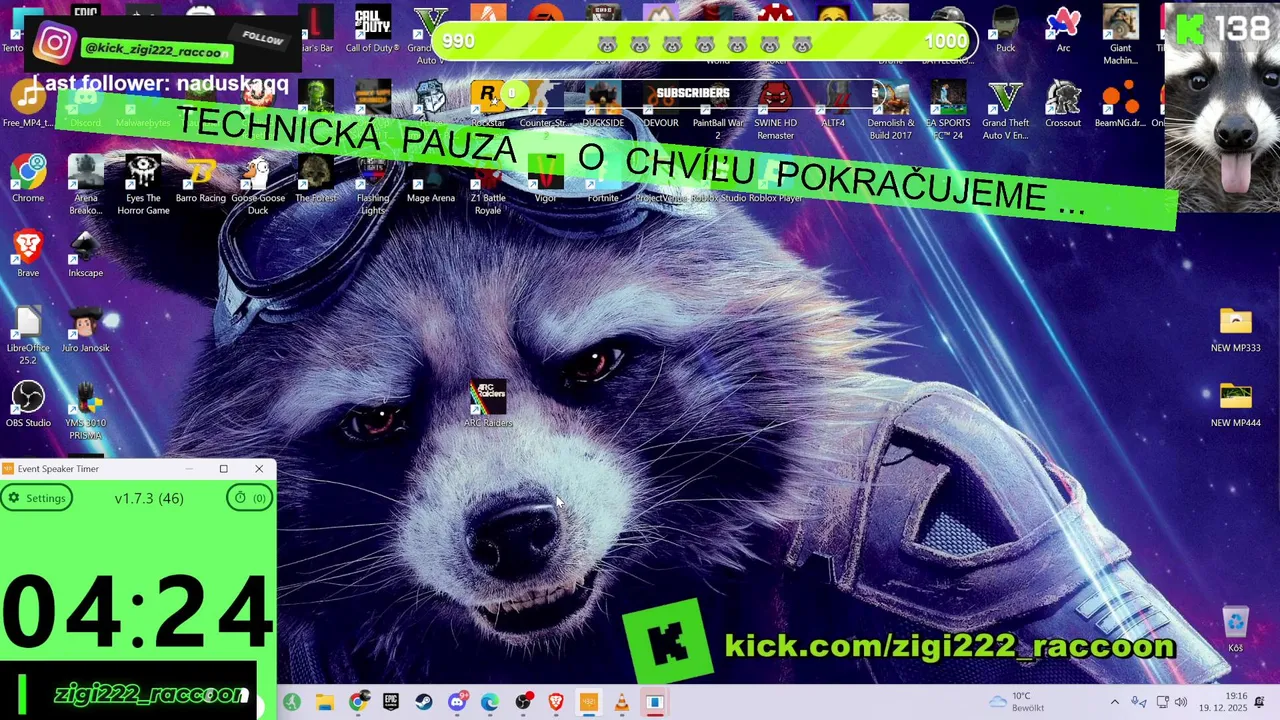
Task: Open the EA SPORTS FC 24 shortcut
Action: click(x=948, y=109)
